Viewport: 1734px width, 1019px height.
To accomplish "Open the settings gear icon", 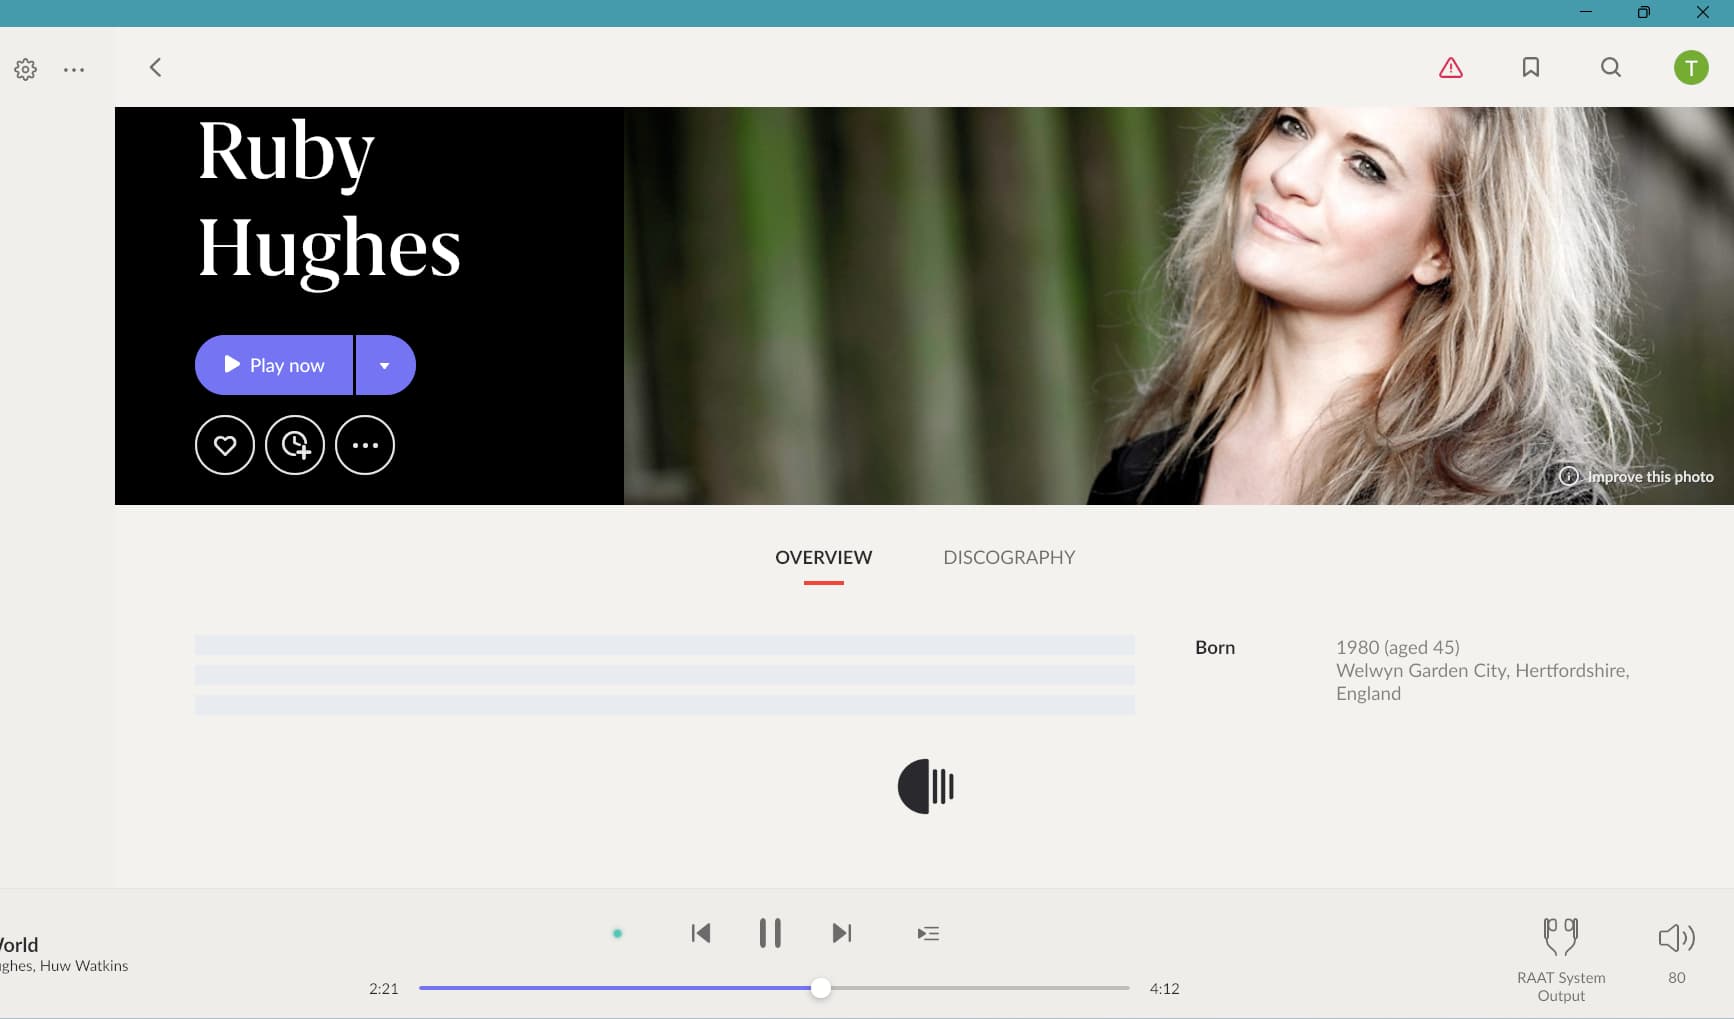I will point(26,69).
